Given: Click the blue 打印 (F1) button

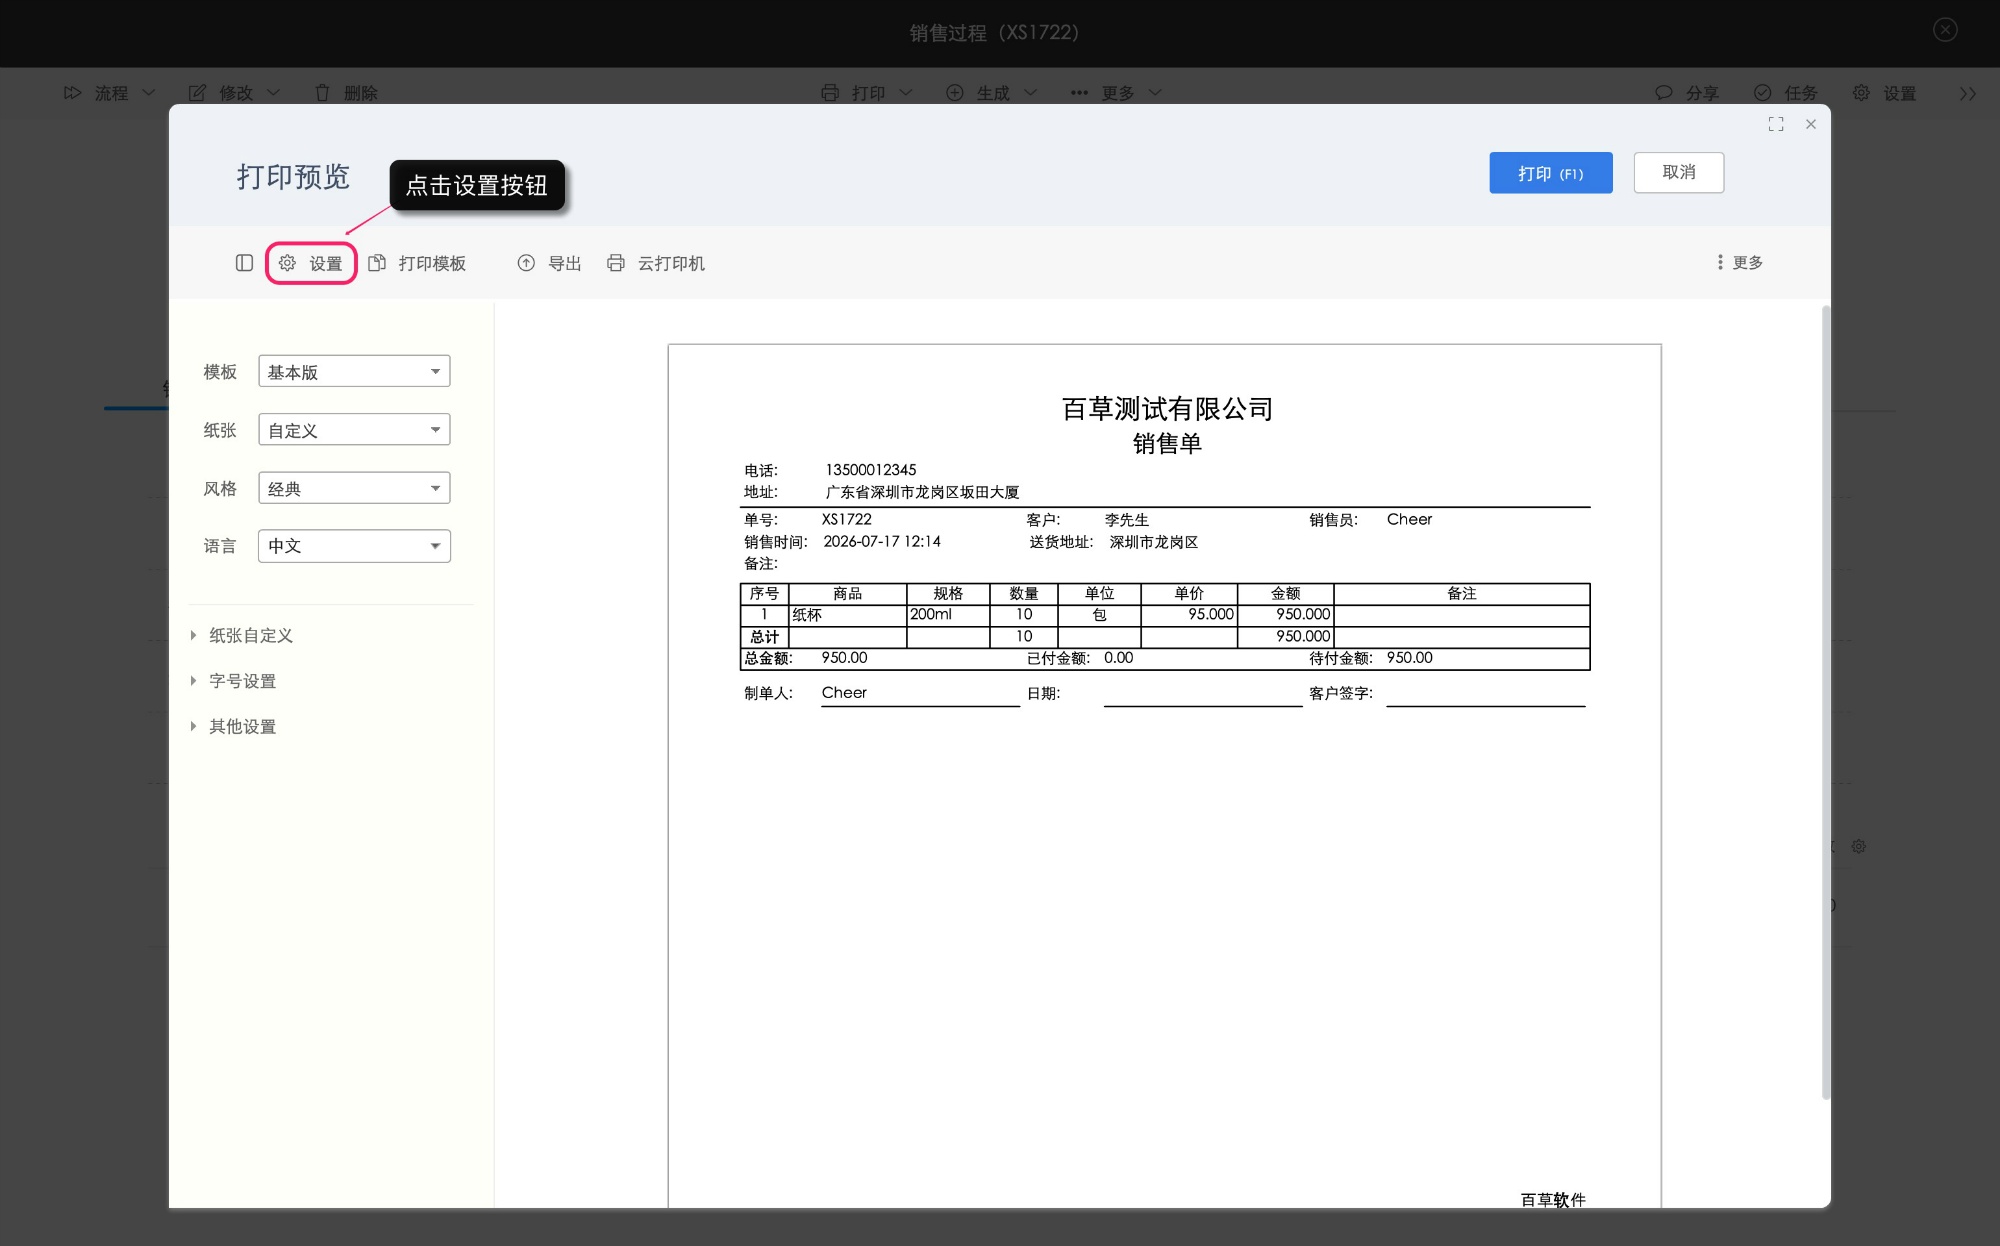Looking at the screenshot, I should point(1551,173).
